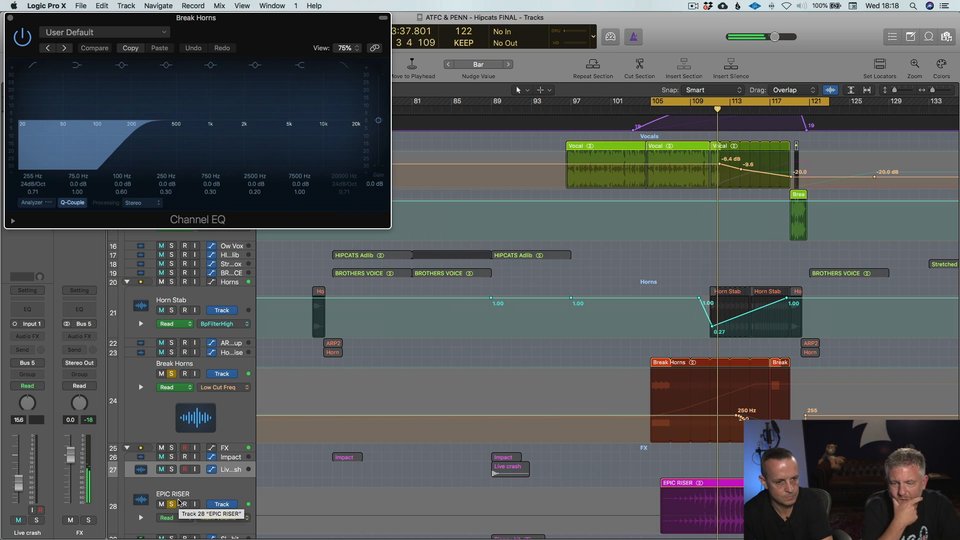Click the plug-in link chain icon
This screenshot has height=540, width=960.
pos(374,48)
